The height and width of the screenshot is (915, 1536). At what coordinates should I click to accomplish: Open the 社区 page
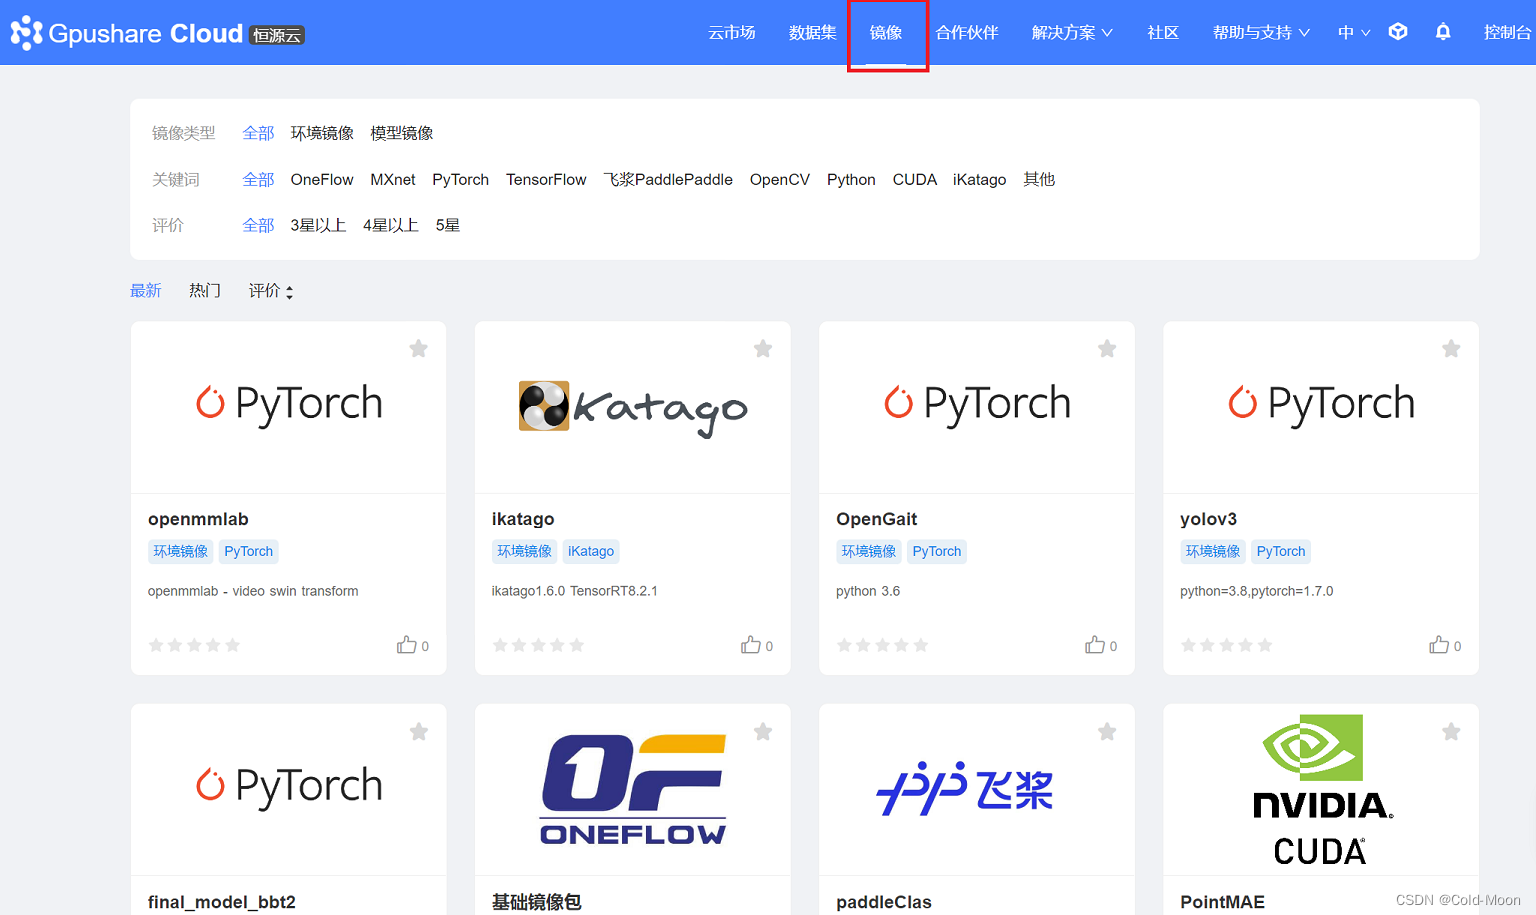pos(1163,33)
